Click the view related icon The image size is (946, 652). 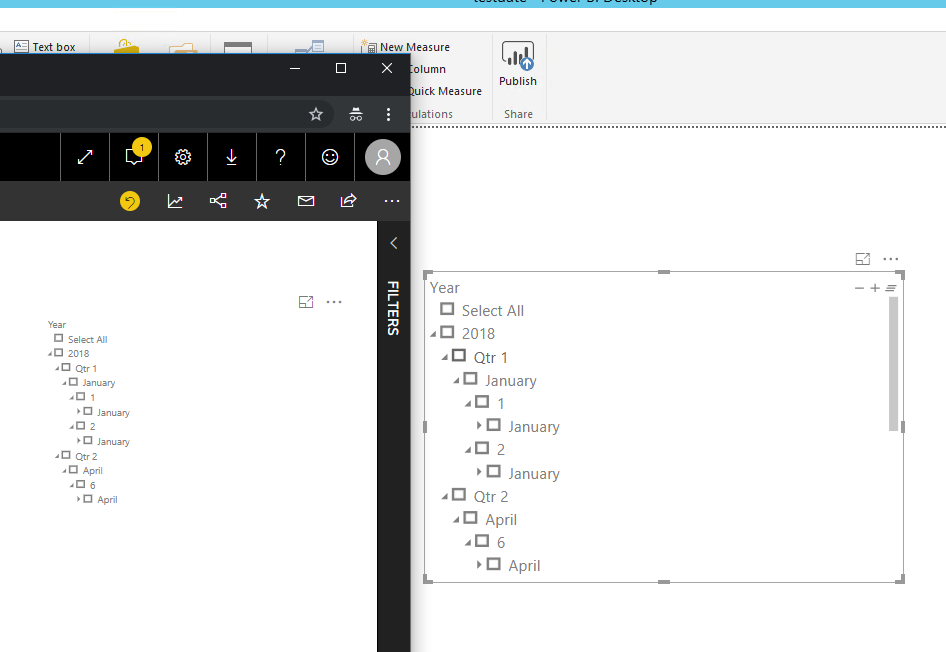point(218,201)
